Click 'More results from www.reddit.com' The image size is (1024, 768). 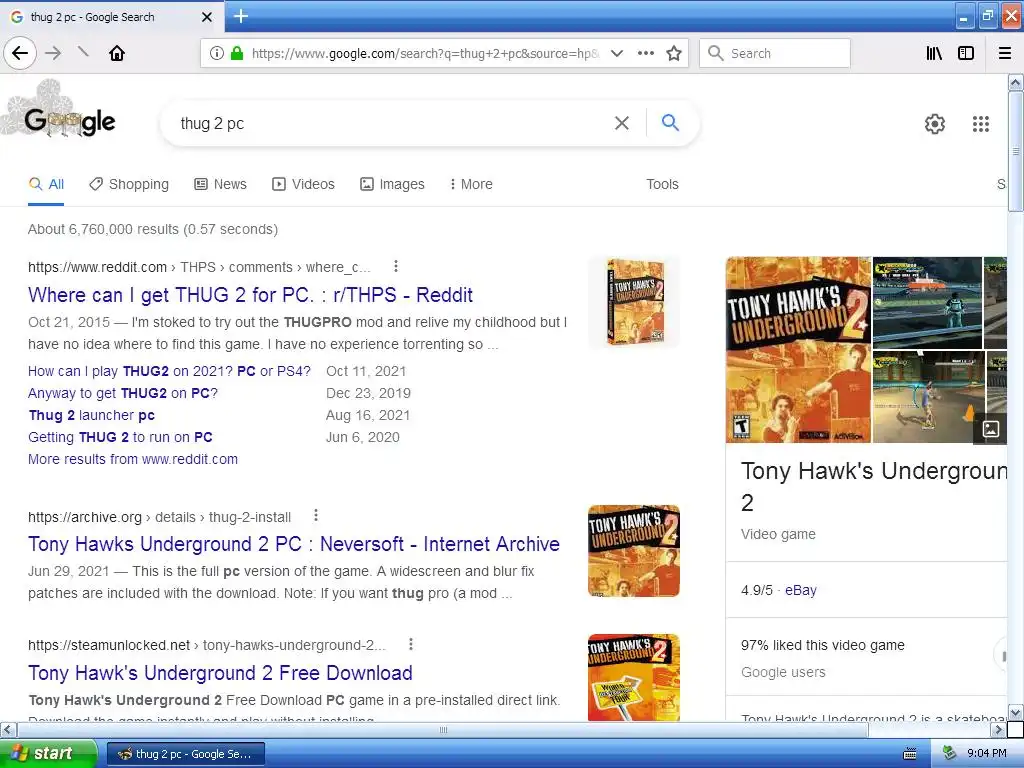click(133, 459)
